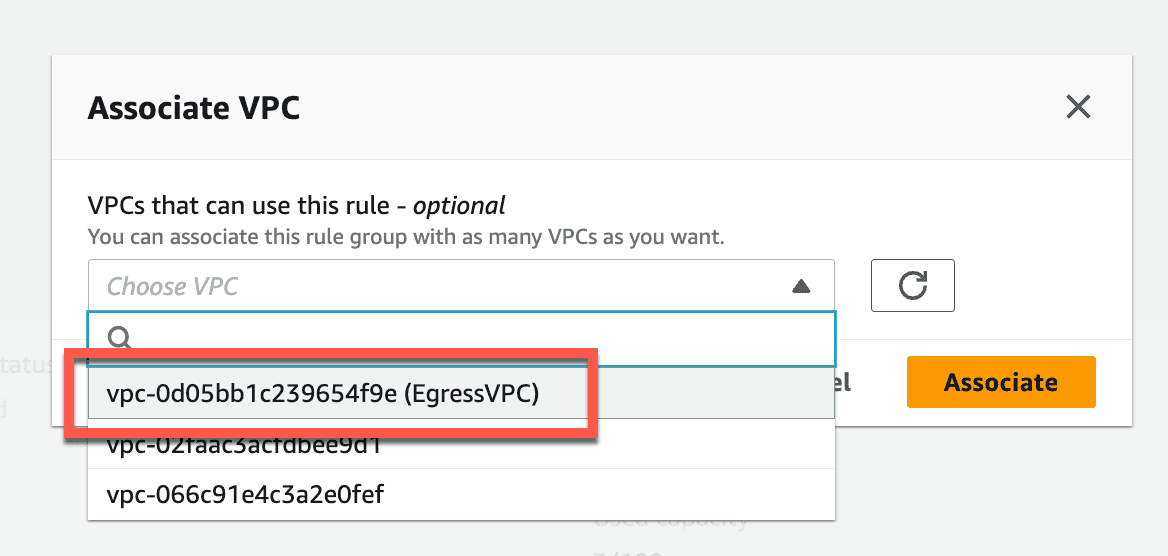1168x556 pixels.
Task: Click the Associate VPC dialog heading
Action: pyautogui.click(x=194, y=108)
